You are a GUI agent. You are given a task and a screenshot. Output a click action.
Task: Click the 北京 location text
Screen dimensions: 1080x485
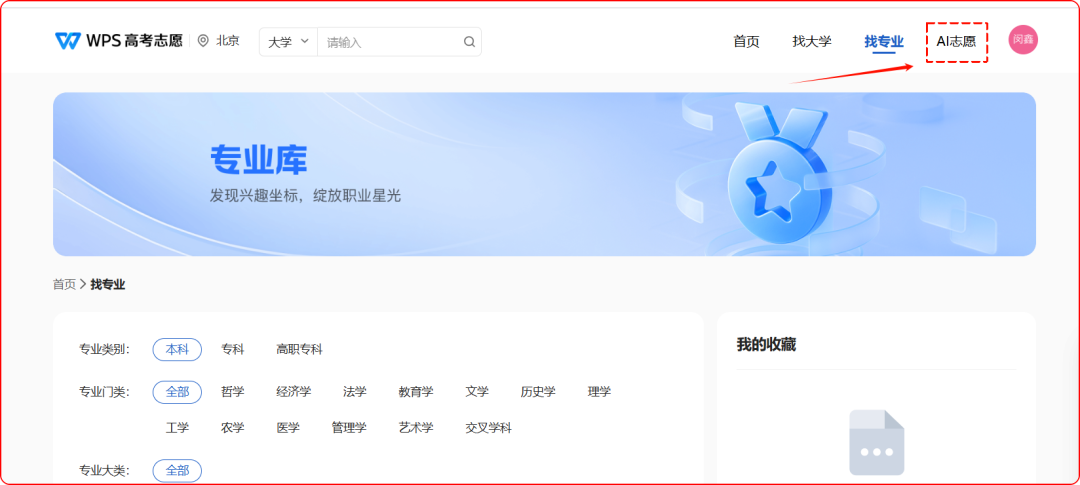tap(228, 41)
